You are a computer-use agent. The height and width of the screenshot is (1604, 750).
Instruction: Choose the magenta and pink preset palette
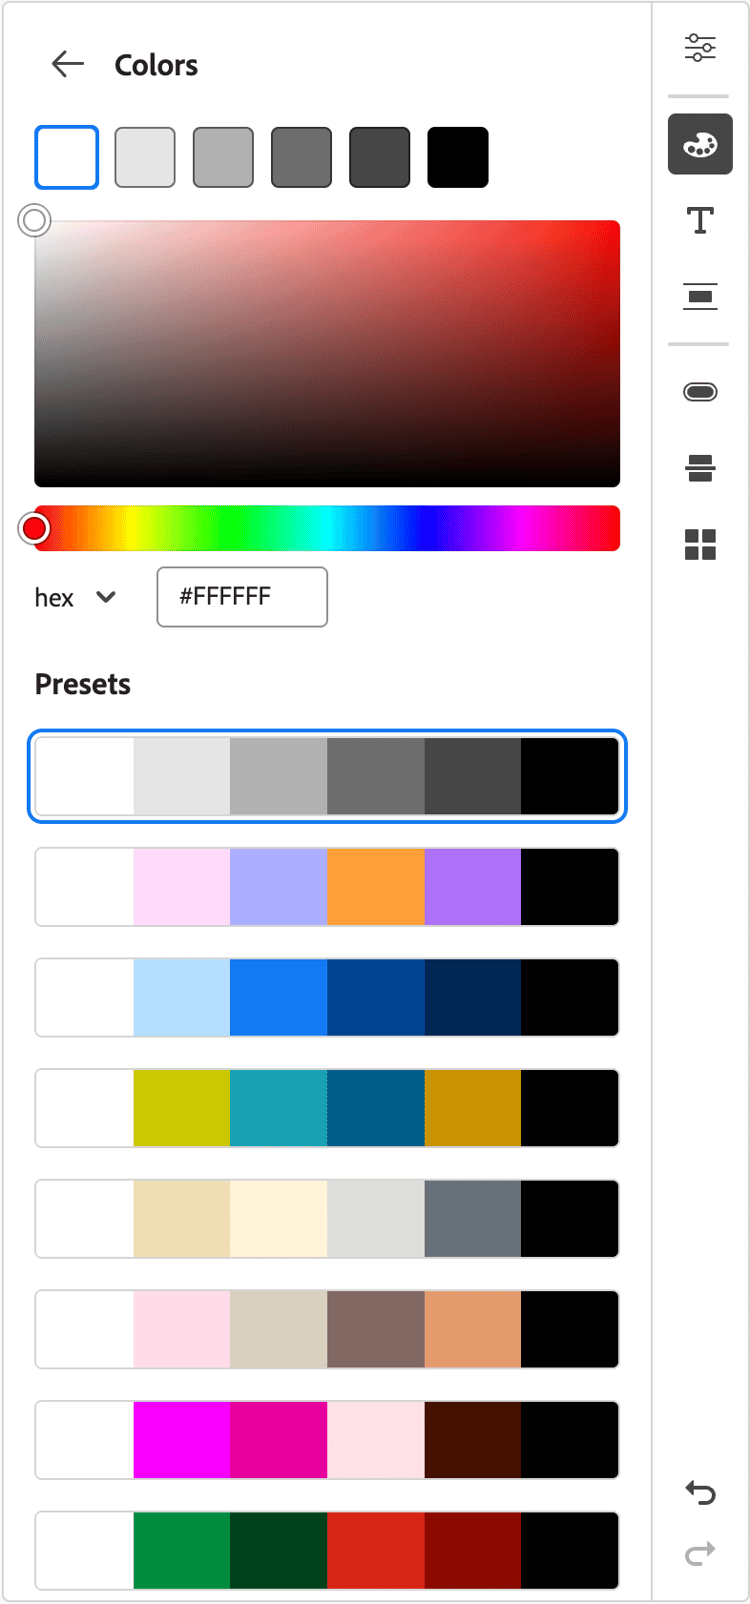click(327, 1440)
